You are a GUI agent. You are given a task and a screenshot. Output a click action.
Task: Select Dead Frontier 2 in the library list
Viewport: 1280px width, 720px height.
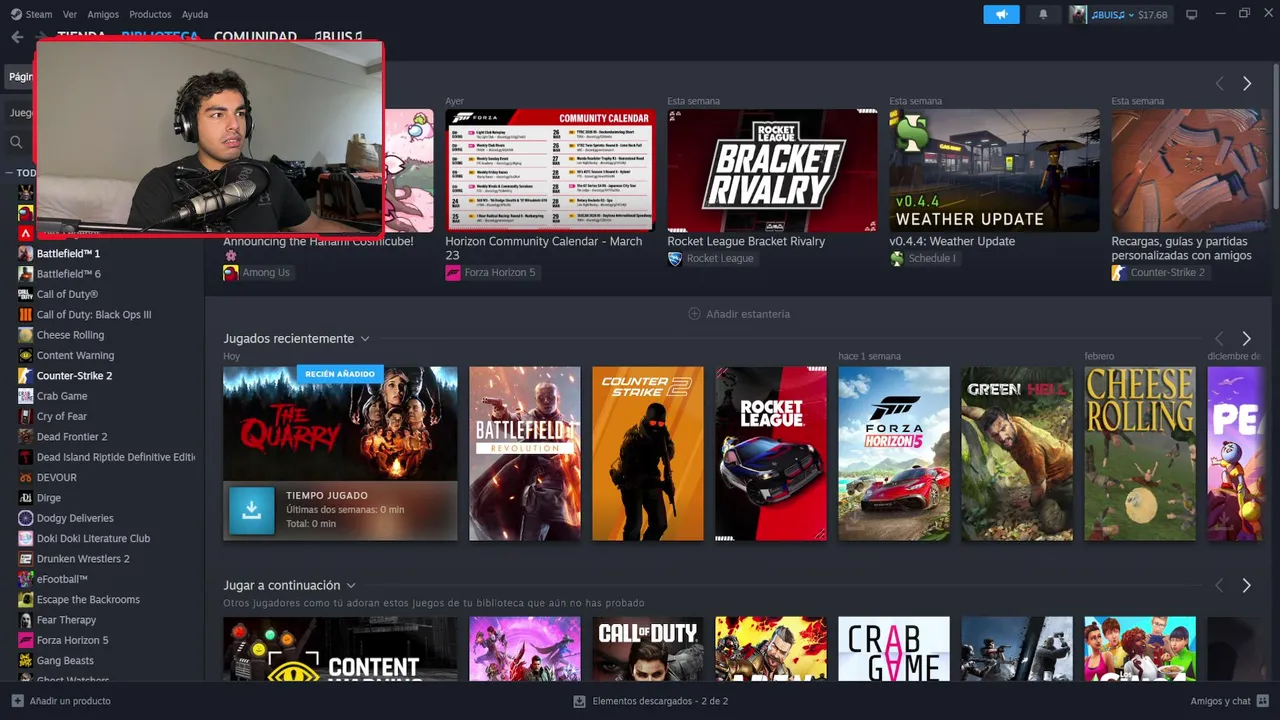coord(72,437)
